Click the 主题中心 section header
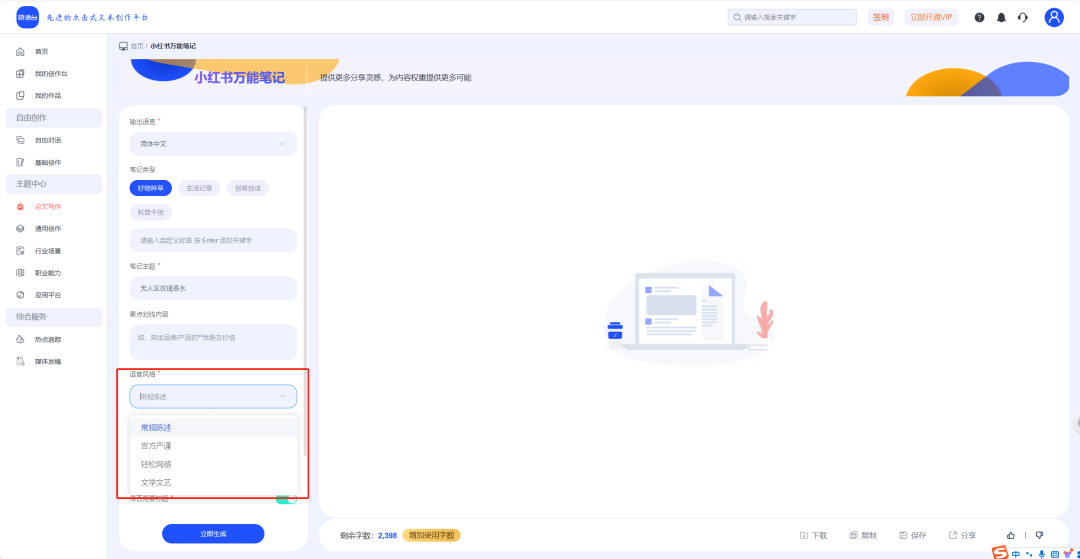This screenshot has height=559, width=1080. [54, 184]
